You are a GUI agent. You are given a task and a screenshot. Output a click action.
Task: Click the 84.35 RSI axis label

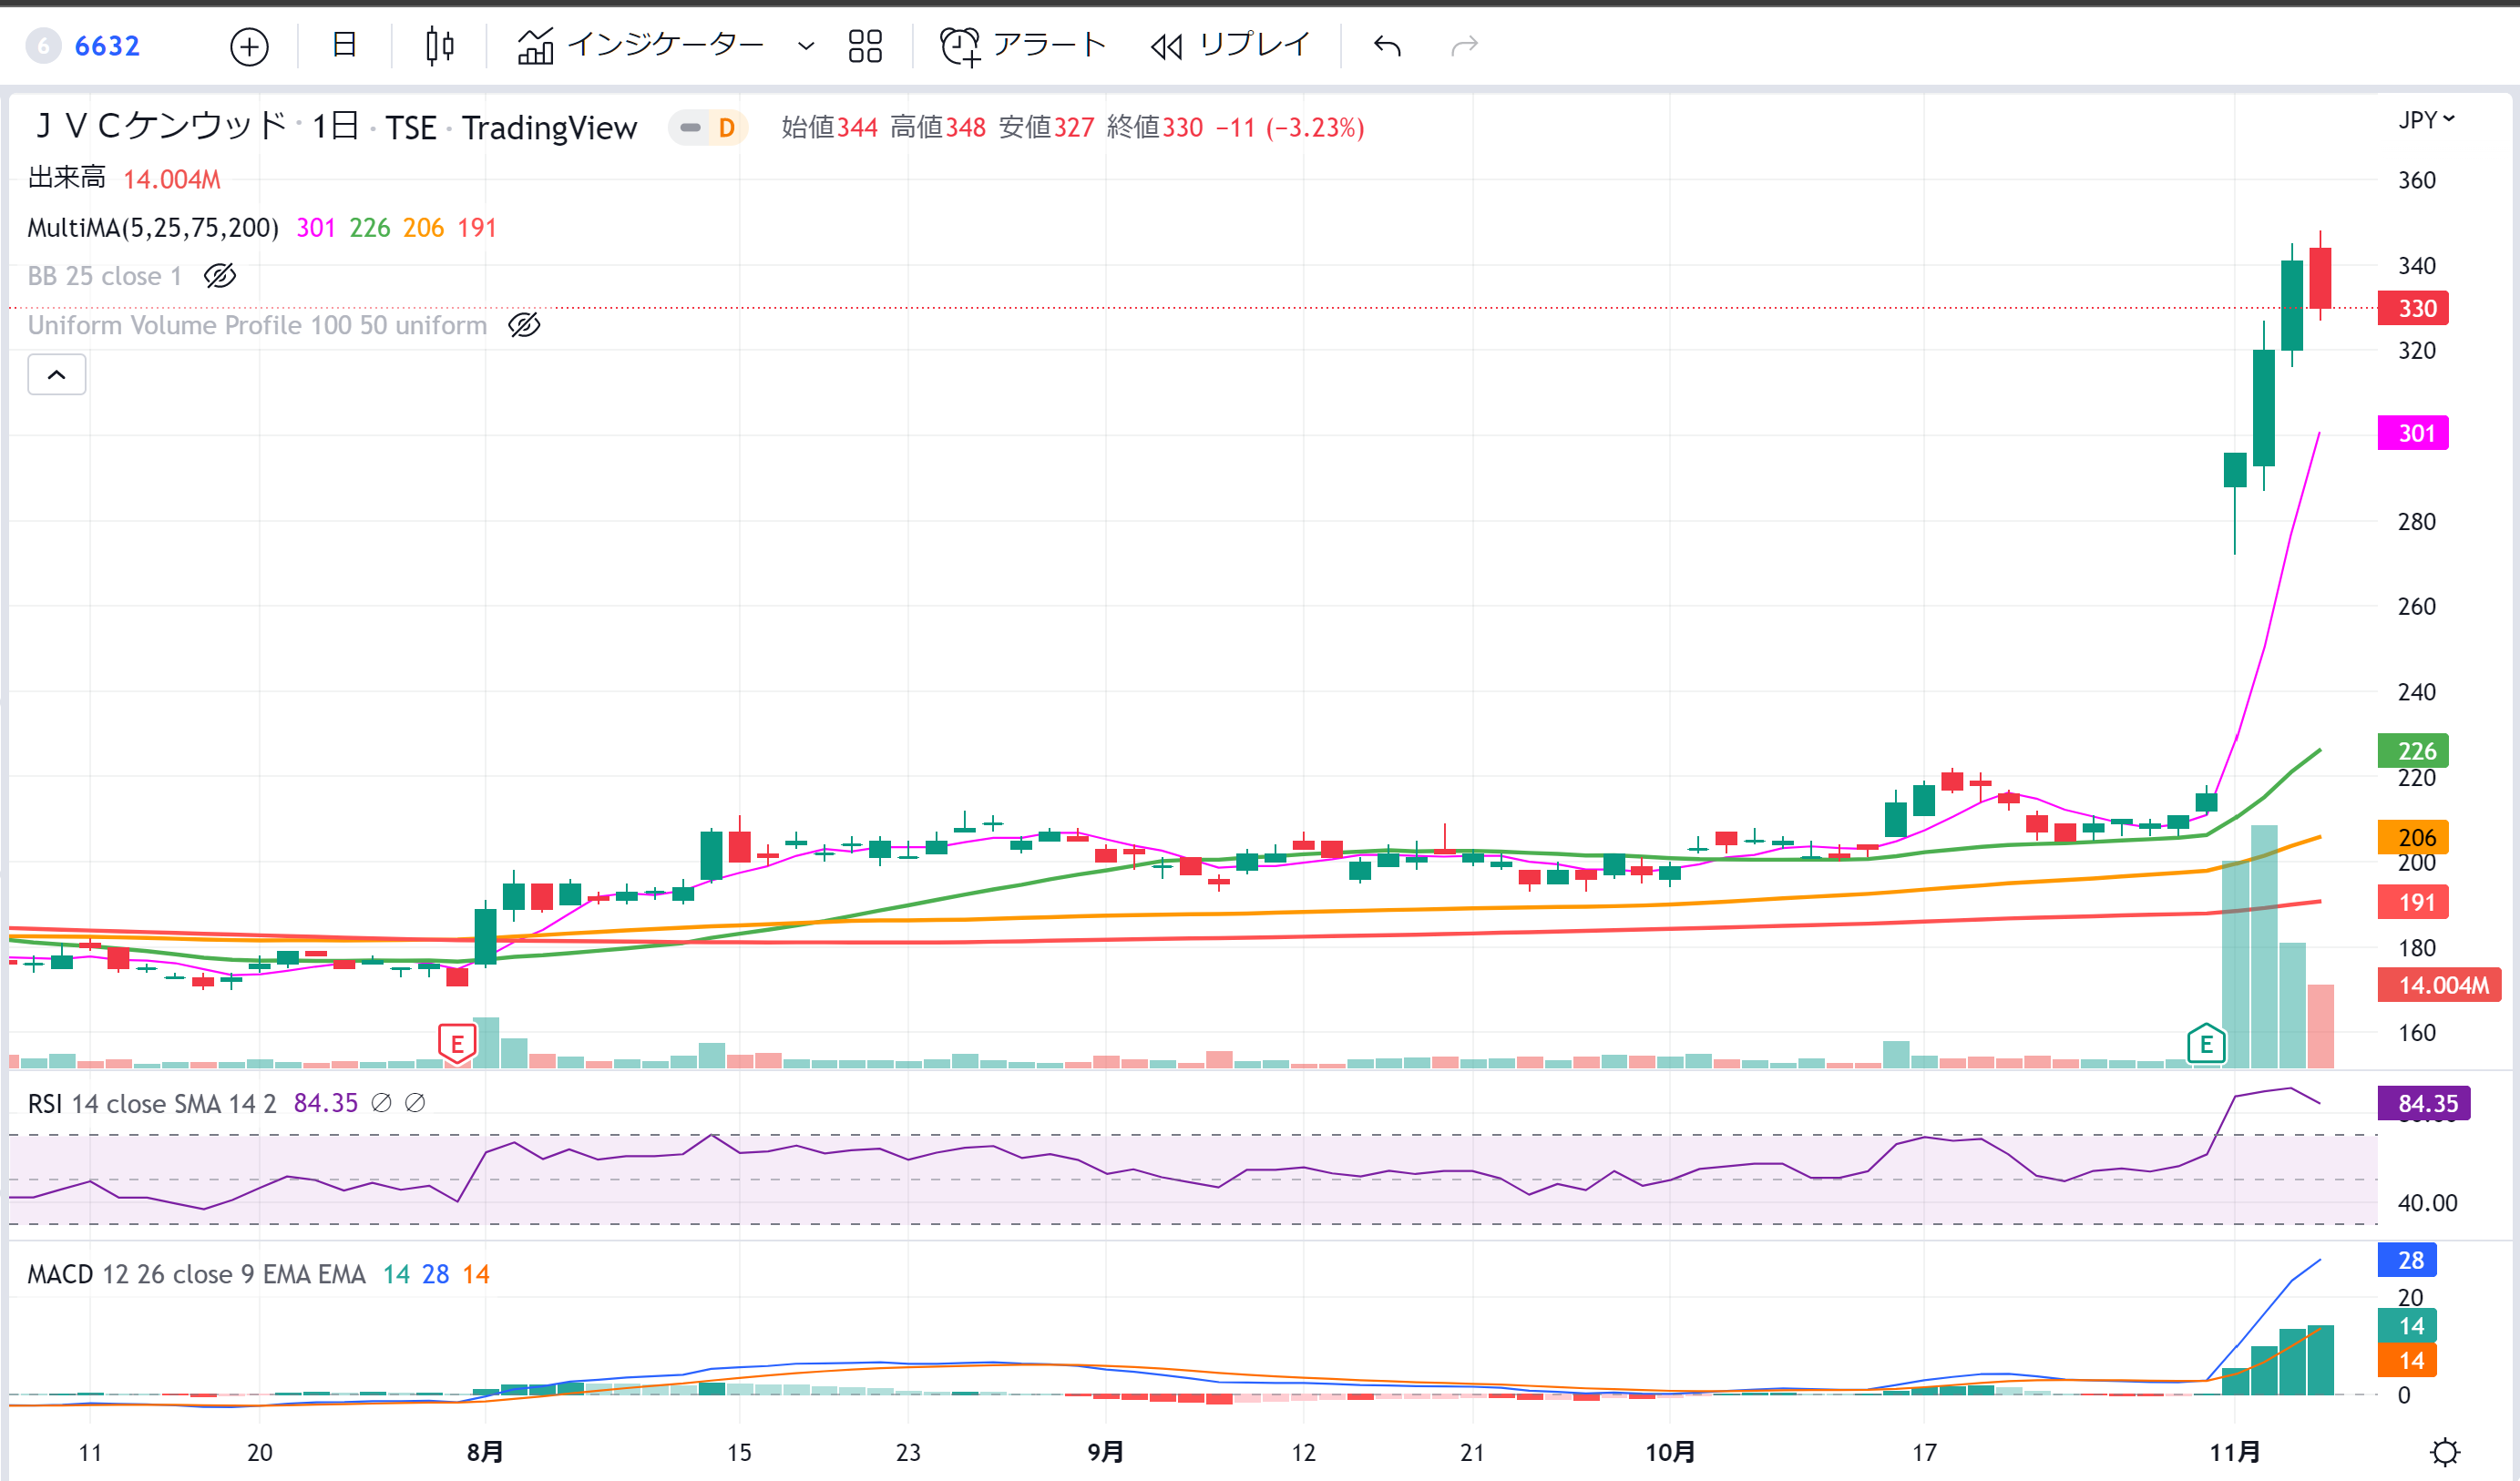point(2424,1103)
